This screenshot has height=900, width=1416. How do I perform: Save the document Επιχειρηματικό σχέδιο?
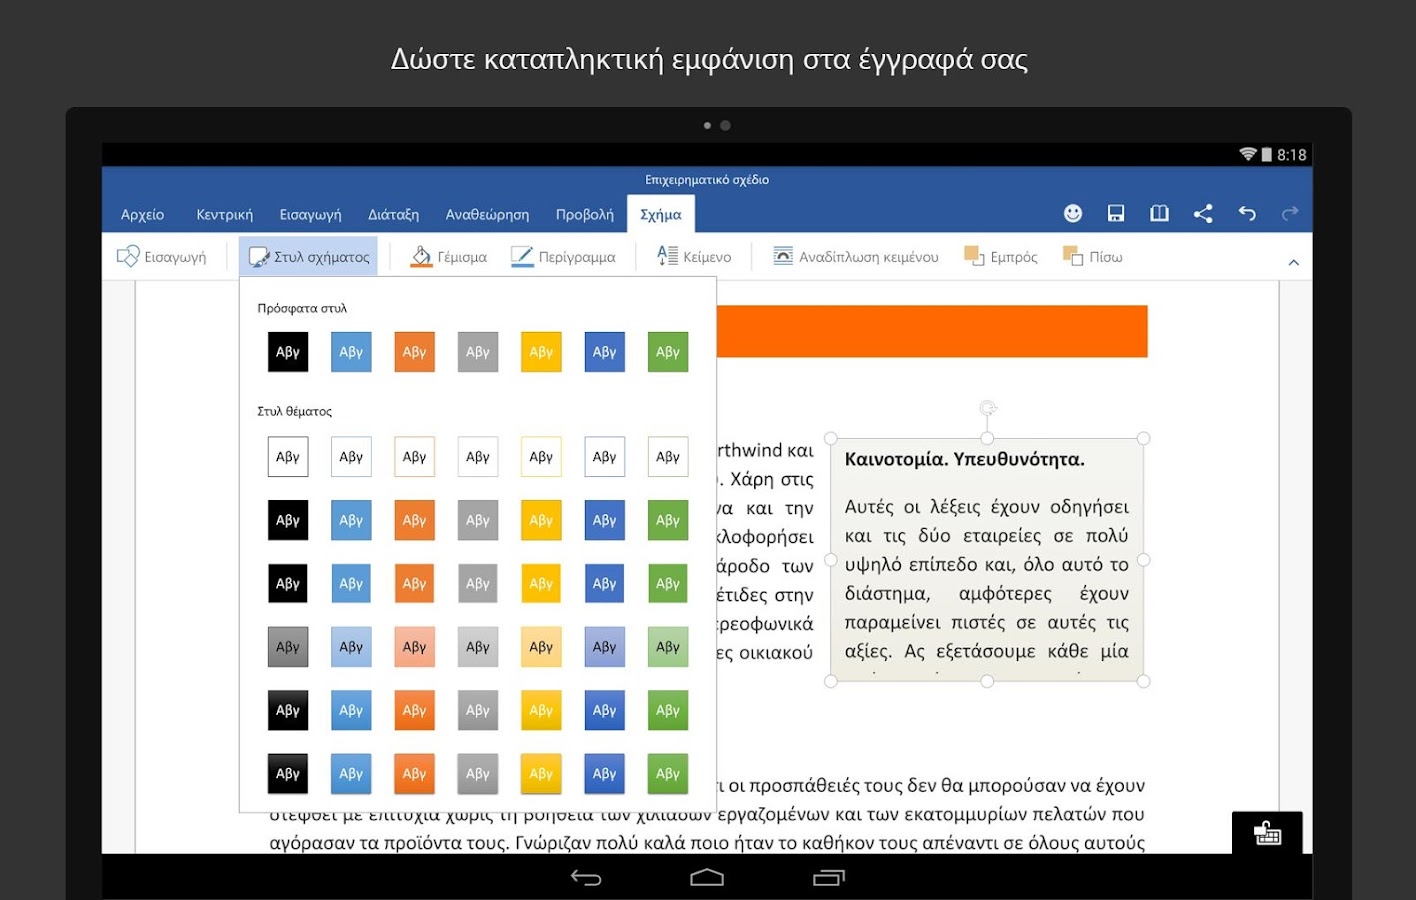1115,213
